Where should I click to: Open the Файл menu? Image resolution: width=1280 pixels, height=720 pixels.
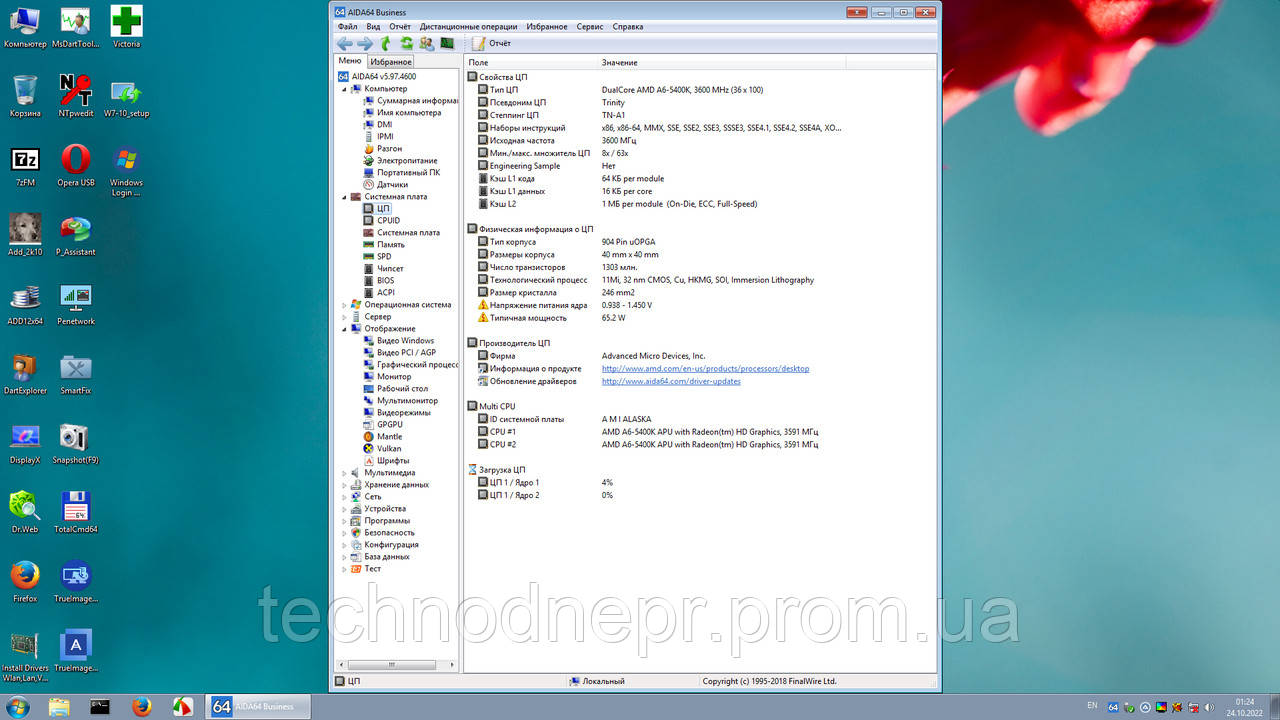[347, 27]
